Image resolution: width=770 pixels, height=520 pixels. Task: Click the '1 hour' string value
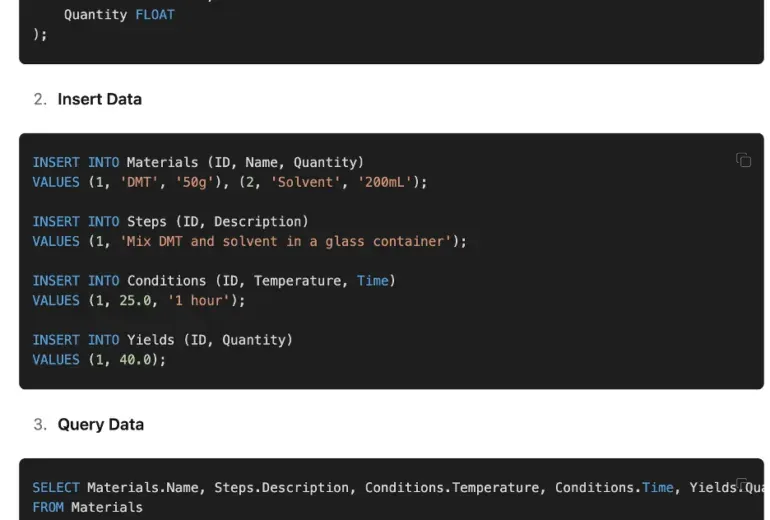(198, 301)
